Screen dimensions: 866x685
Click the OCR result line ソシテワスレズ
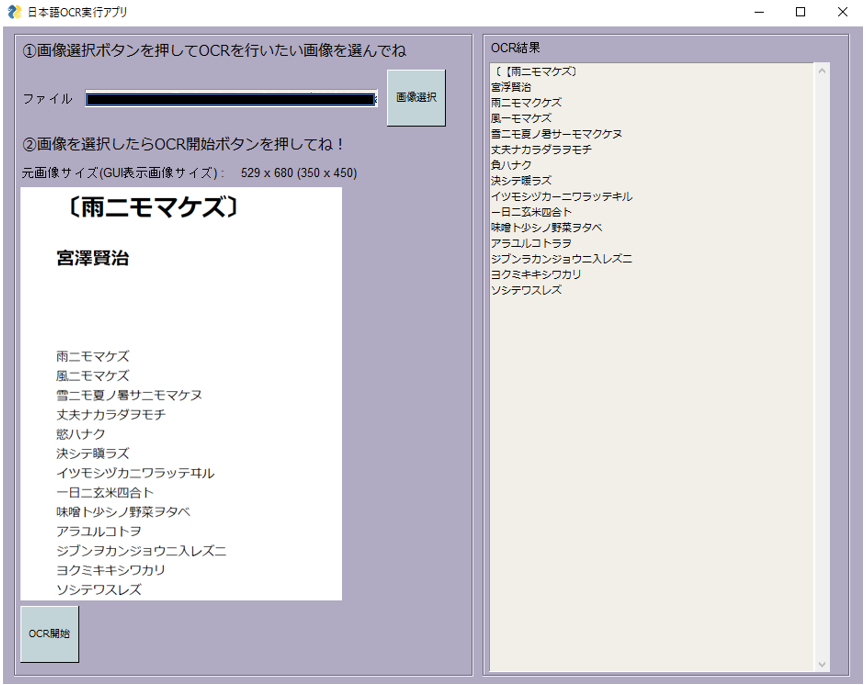(526, 290)
